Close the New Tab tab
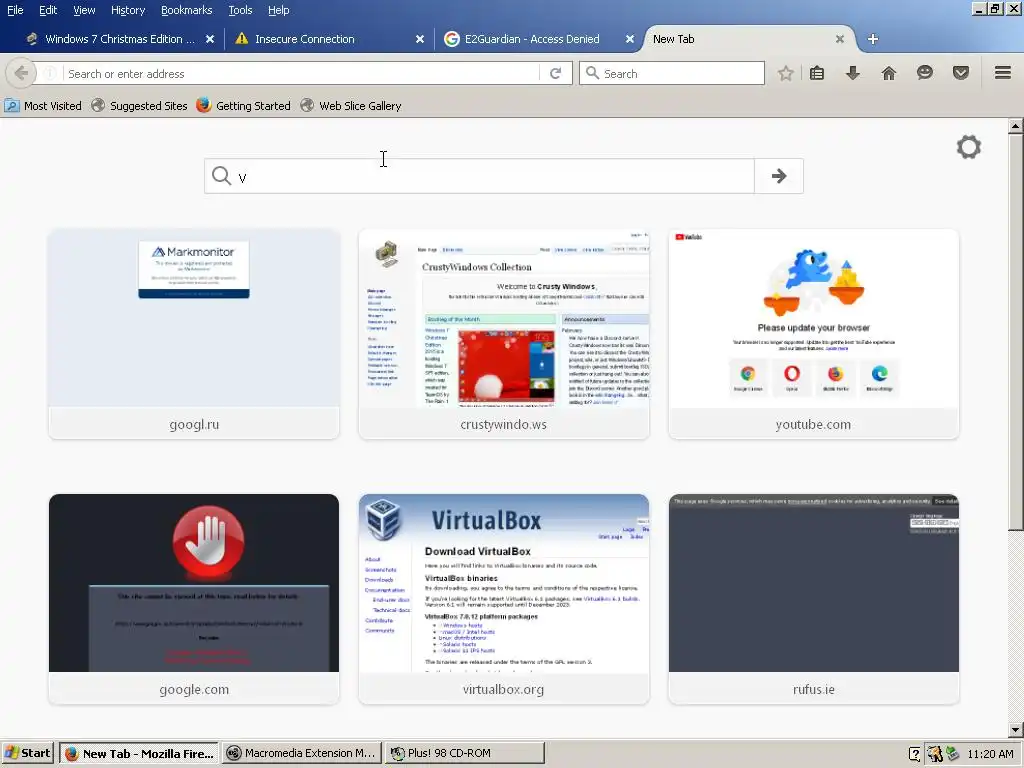 click(x=840, y=39)
